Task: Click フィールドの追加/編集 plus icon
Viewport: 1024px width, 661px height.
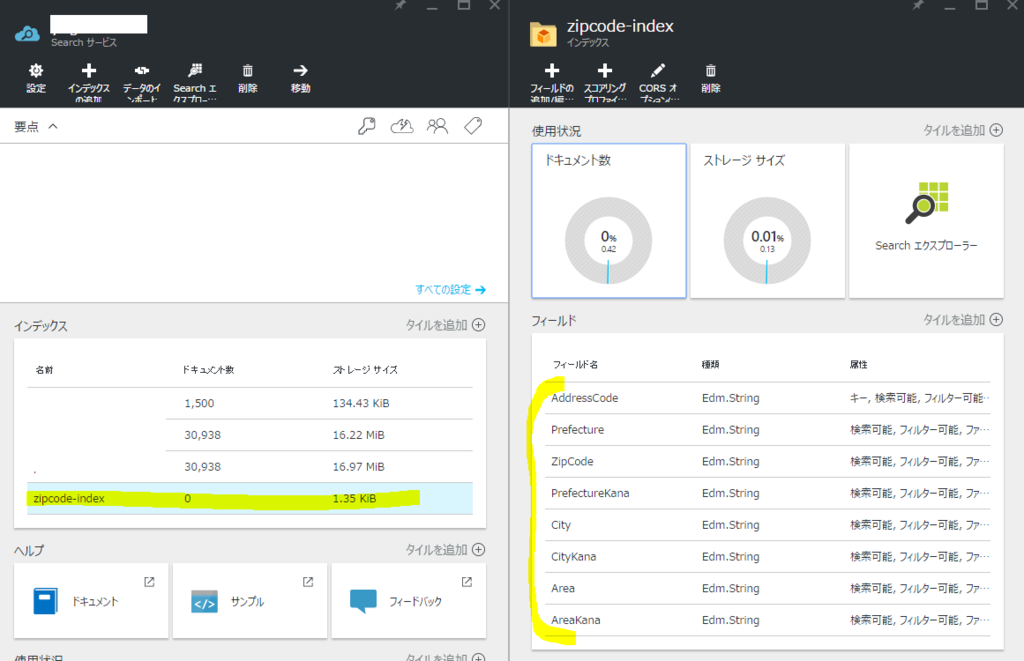Action: [x=552, y=71]
